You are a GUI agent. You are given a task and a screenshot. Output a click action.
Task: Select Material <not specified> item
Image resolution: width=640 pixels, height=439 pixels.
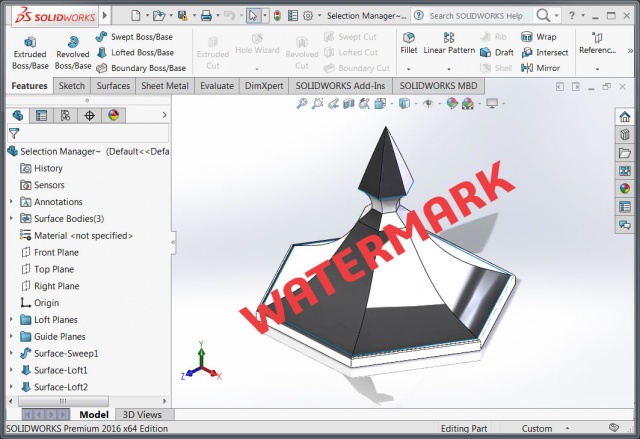pyautogui.click(x=76, y=235)
